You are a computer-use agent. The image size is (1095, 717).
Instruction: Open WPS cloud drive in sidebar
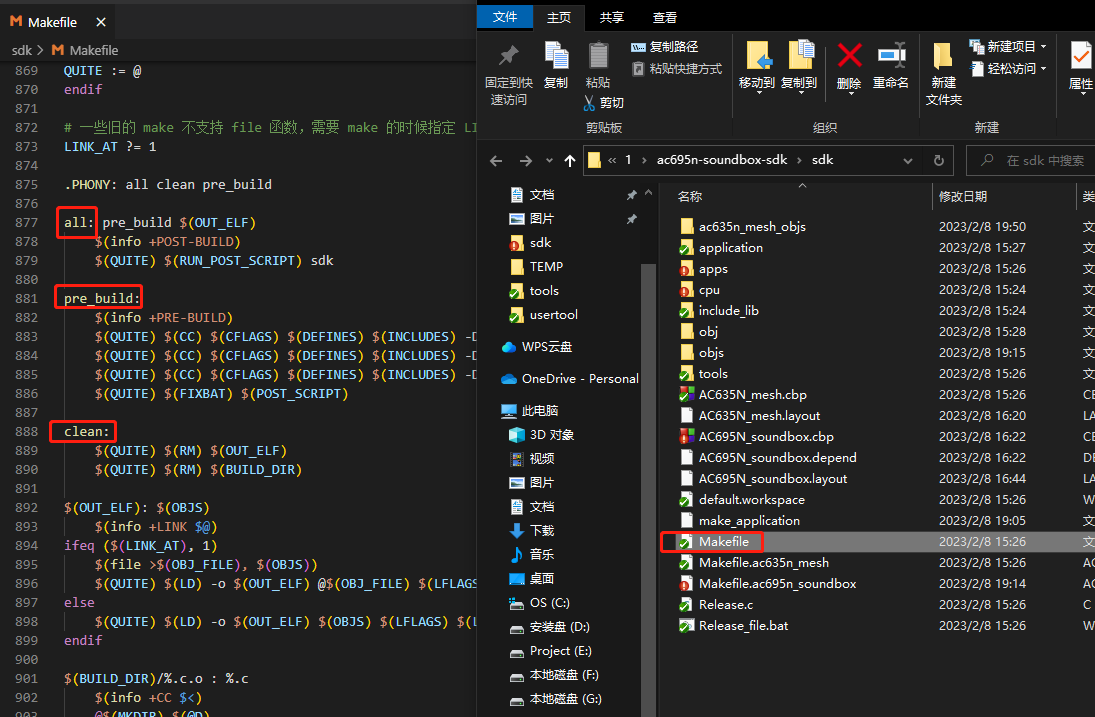(538, 347)
